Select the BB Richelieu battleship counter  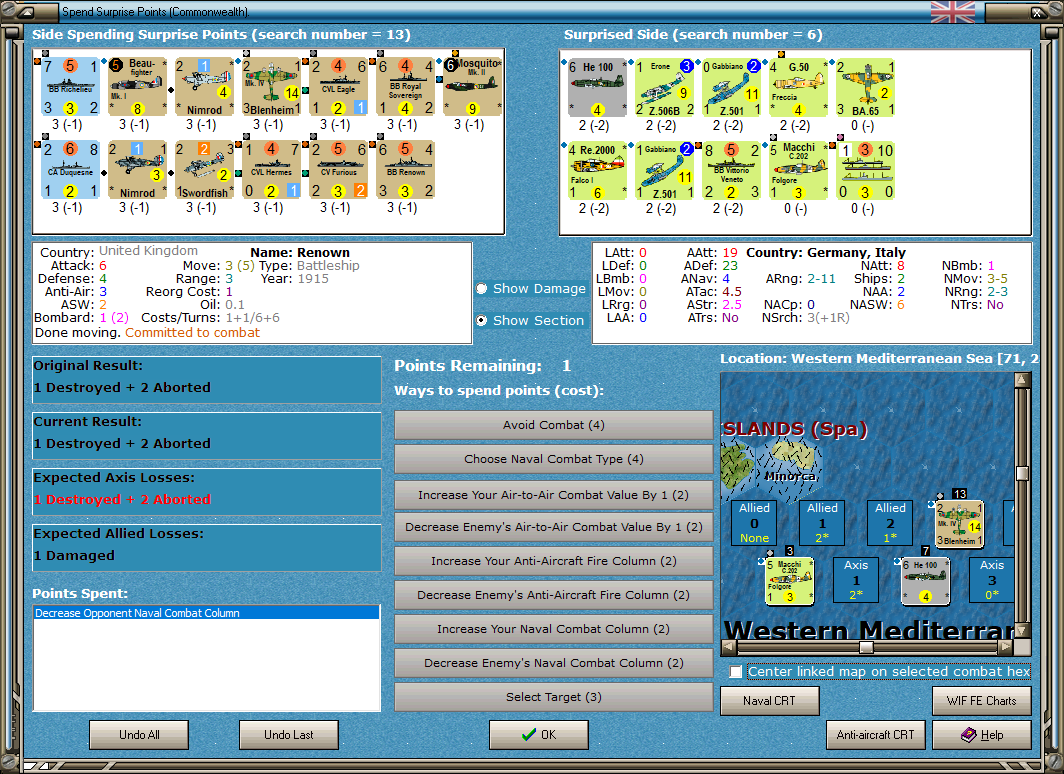click(x=71, y=86)
